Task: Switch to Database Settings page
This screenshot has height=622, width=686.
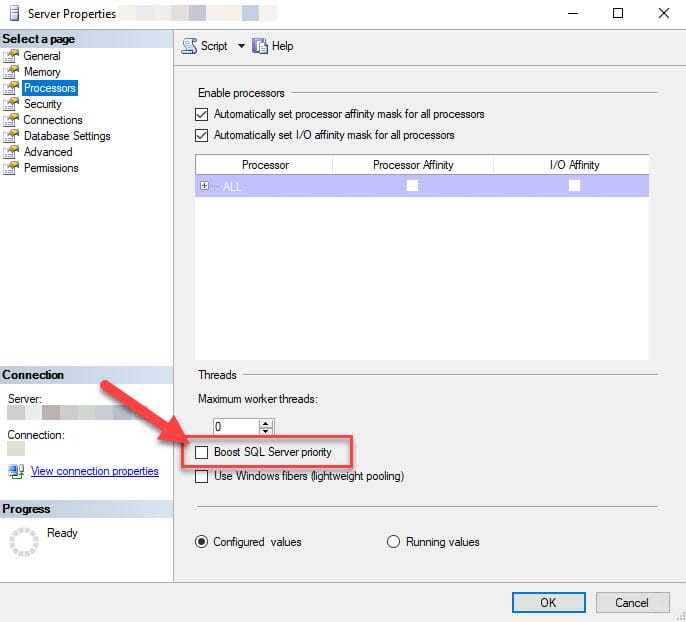Action: pyautogui.click(x=67, y=136)
